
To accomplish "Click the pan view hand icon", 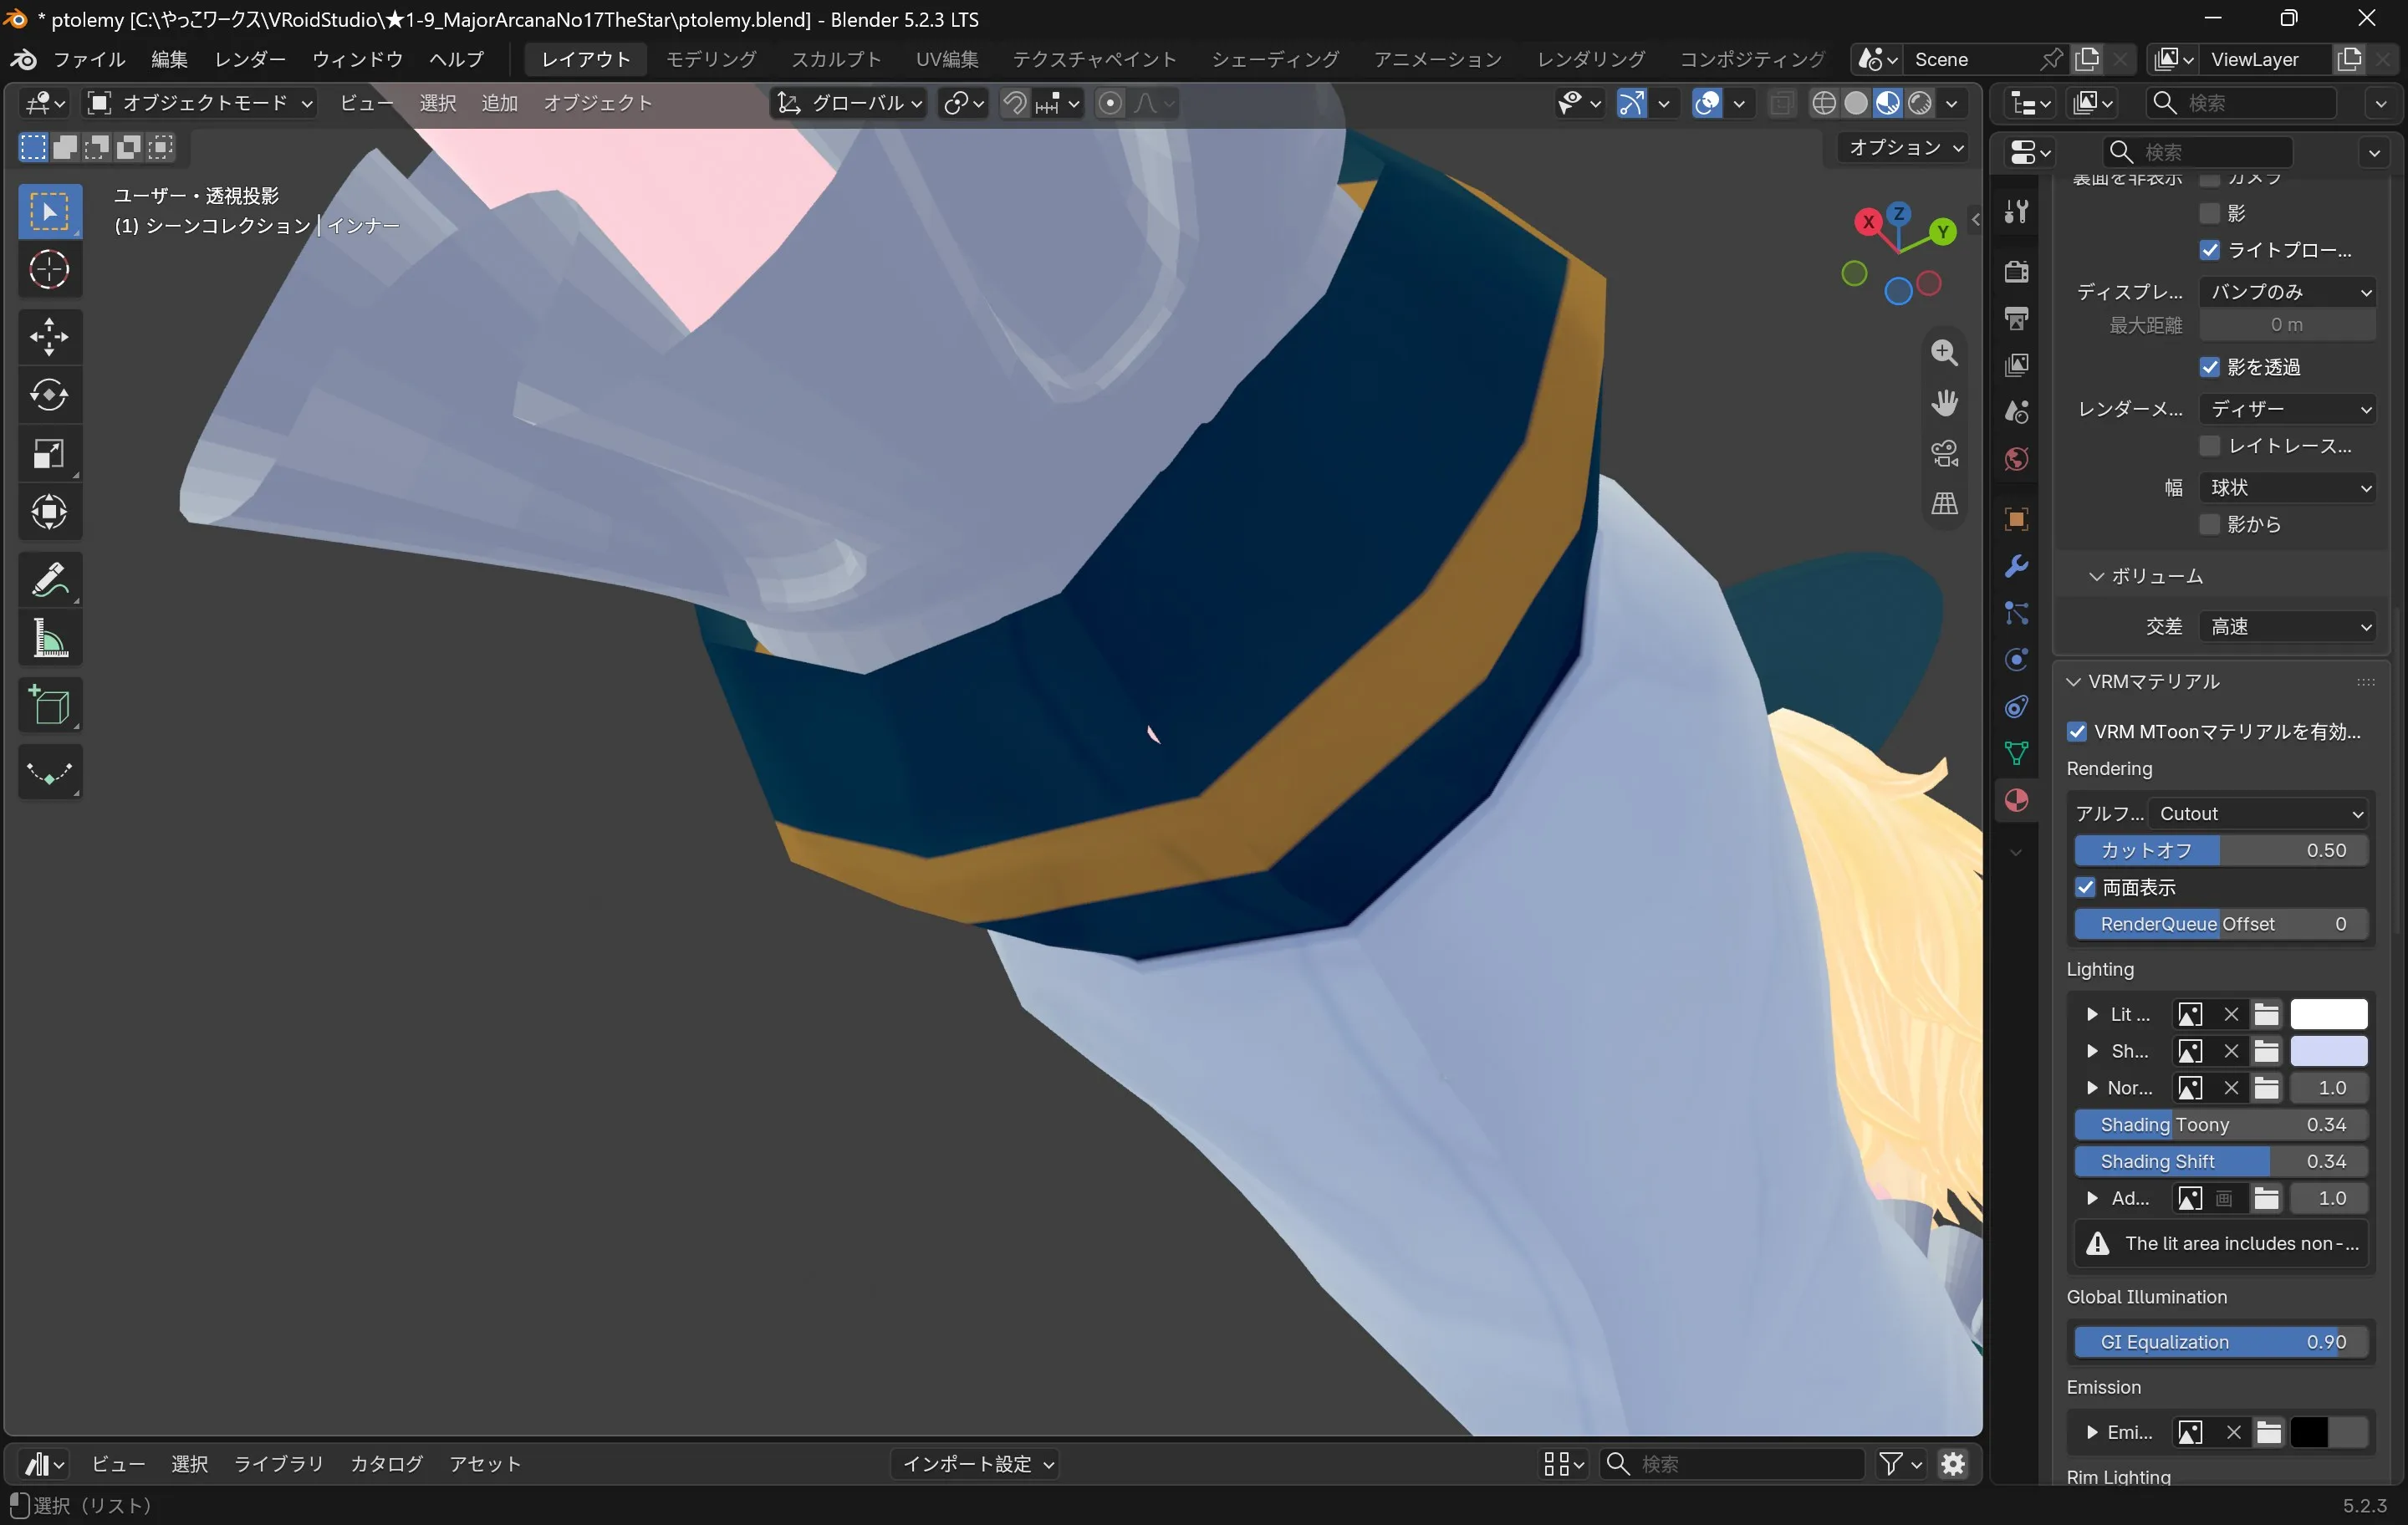I will (x=1944, y=403).
